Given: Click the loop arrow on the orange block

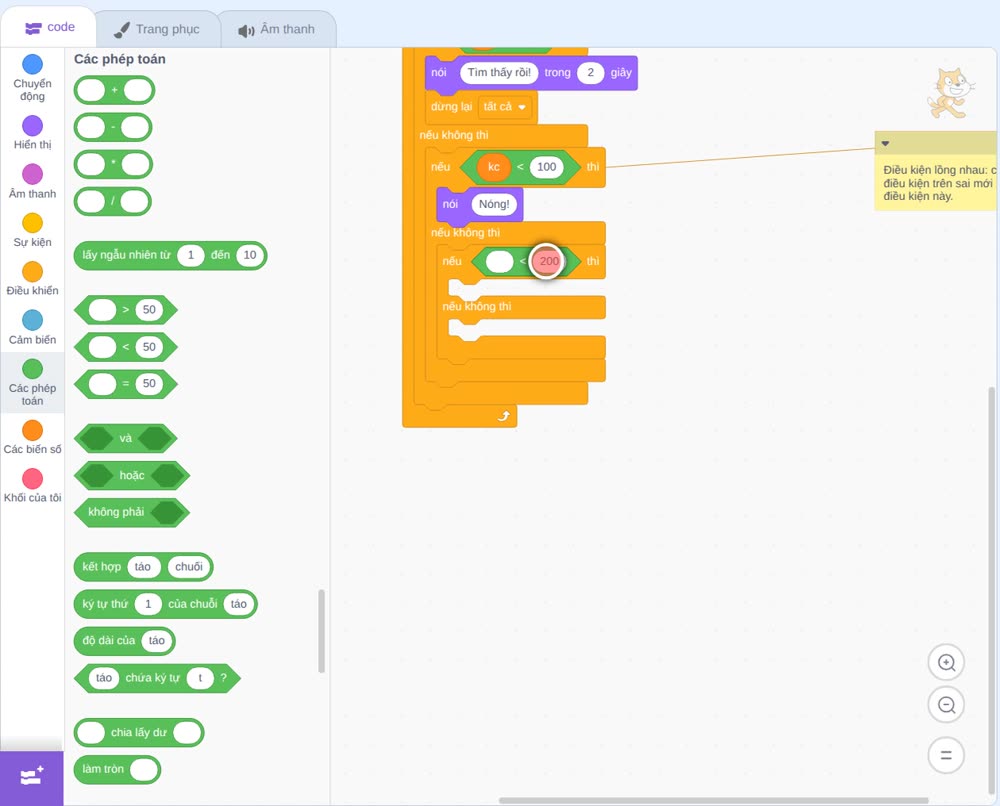Looking at the screenshot, I should coord(504,416).
